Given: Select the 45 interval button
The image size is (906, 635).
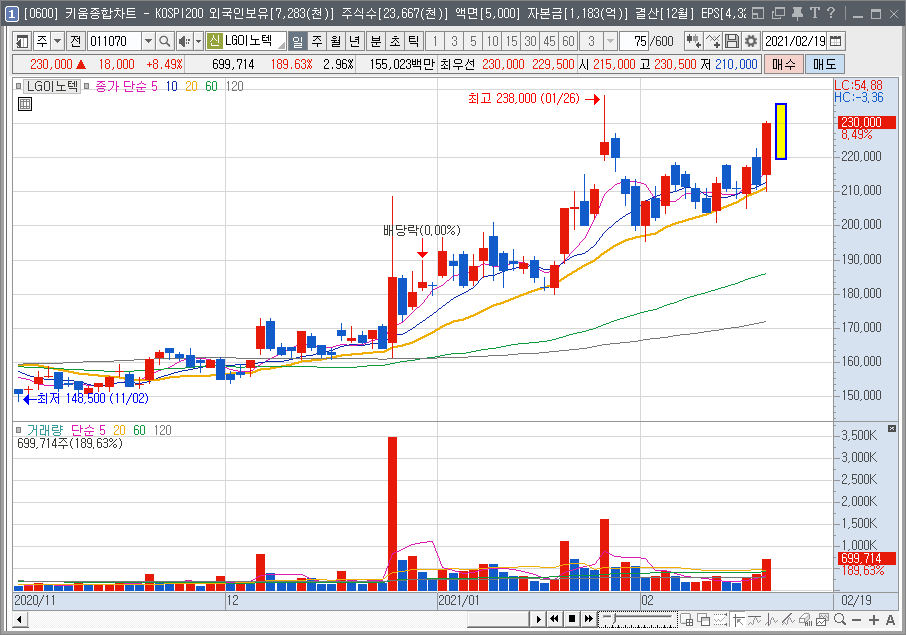Looking at the screenshot, I should tap(549, 41).
